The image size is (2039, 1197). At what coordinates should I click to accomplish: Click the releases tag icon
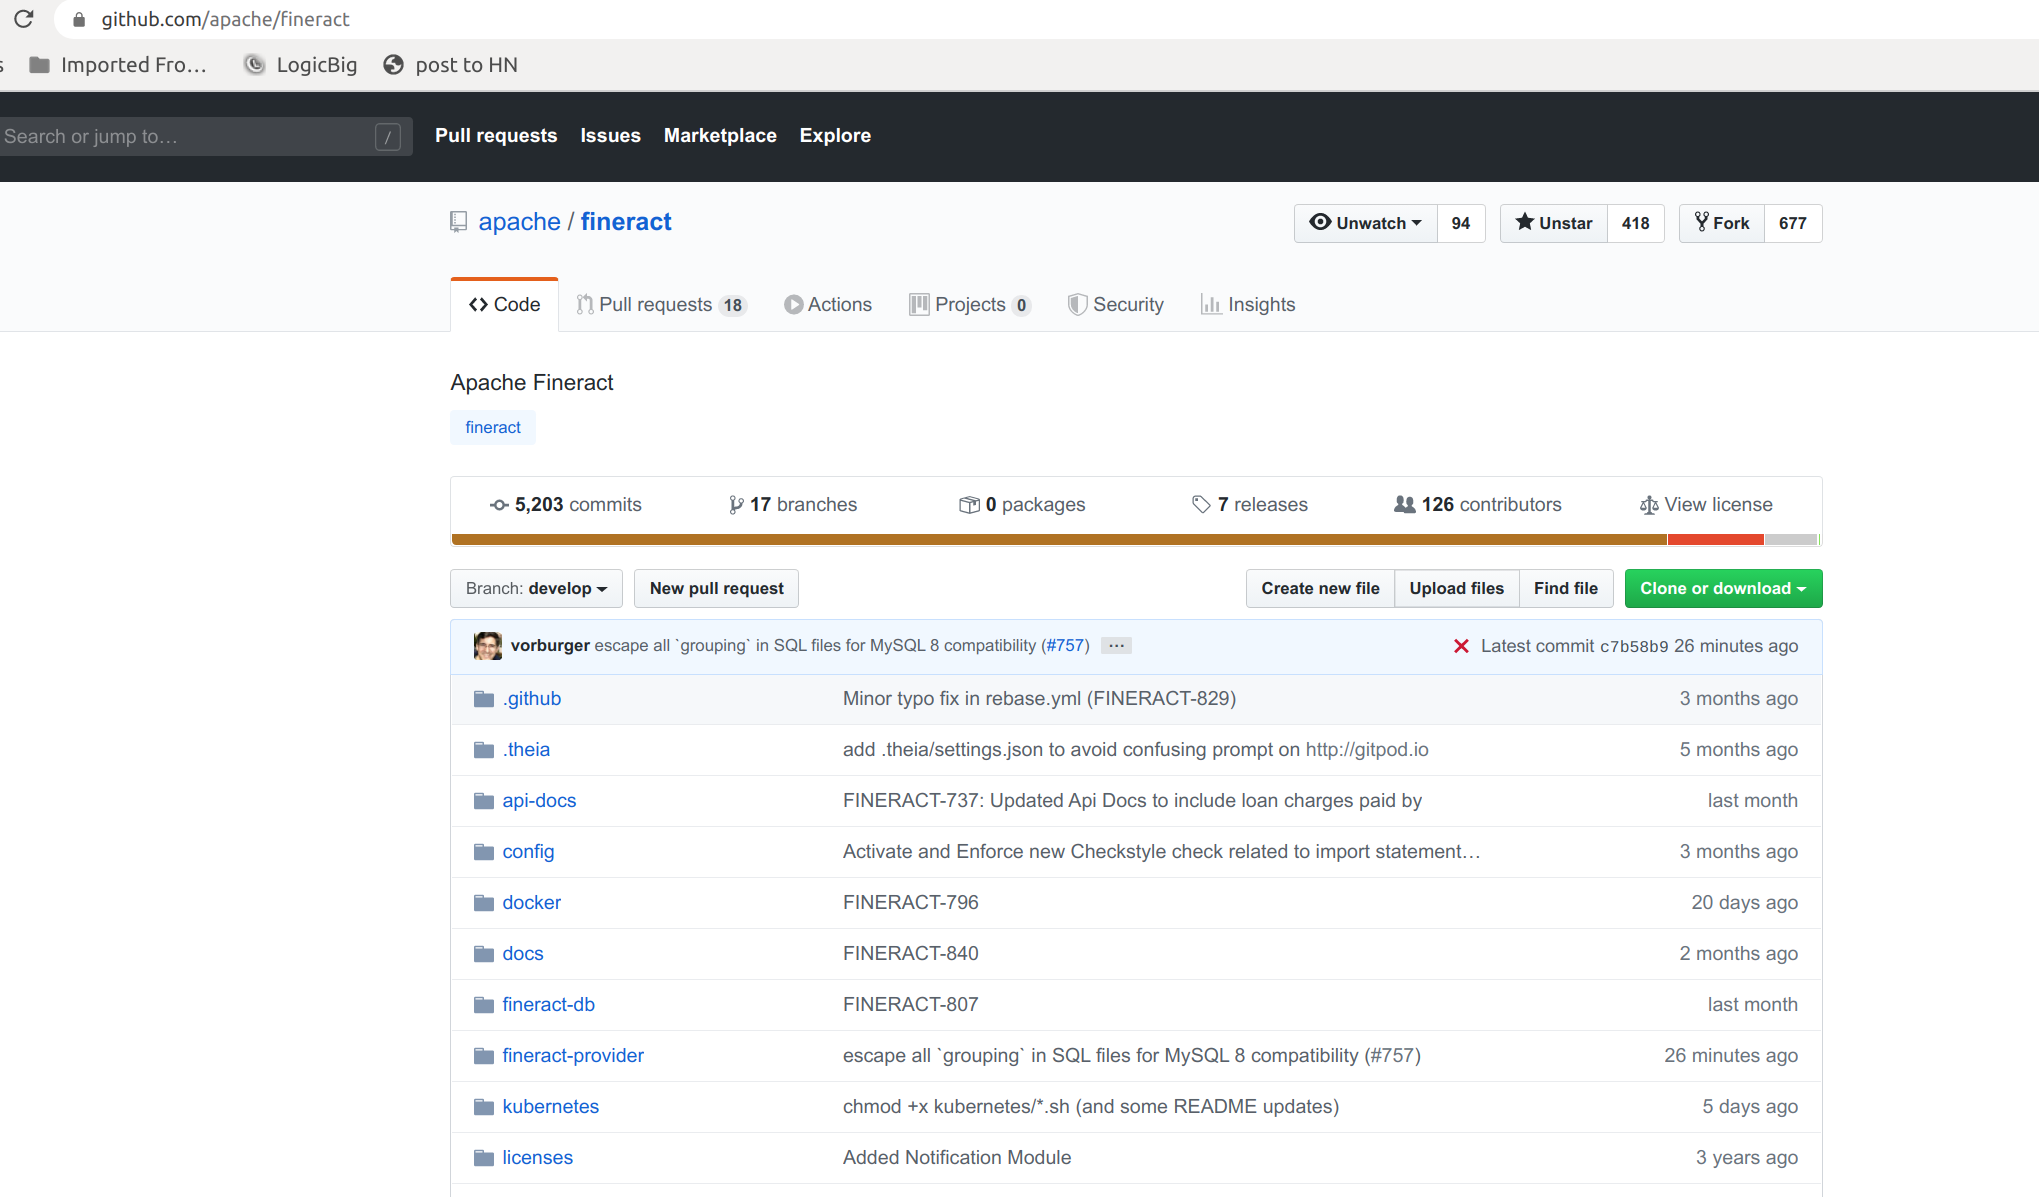pyautogui.click(x=1201, y=505)
